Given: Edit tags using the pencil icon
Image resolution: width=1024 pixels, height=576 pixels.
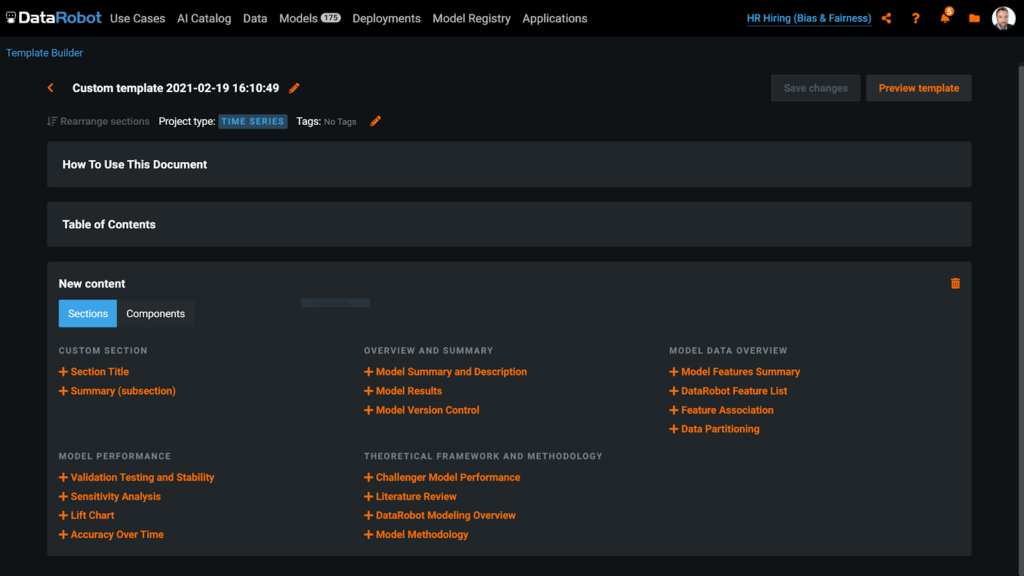Looking at the screenshot, I should click(375, 120).
